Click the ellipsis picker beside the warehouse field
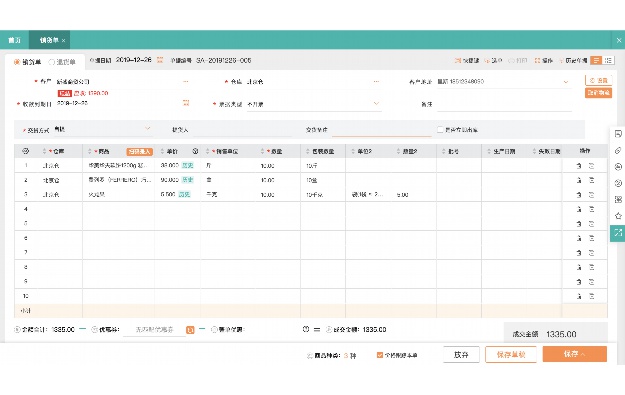The image size is (625, 395). 376,81
